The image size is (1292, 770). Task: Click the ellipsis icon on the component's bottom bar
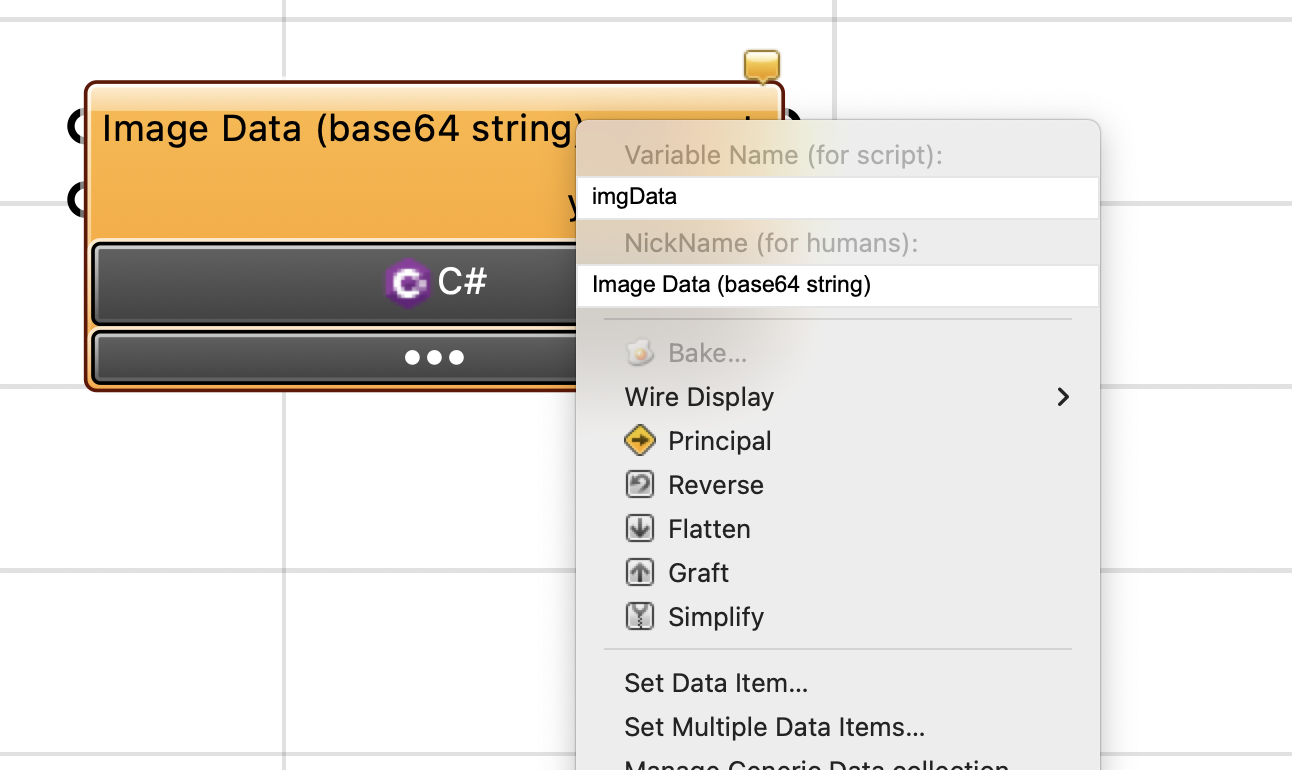pos(435,356)
